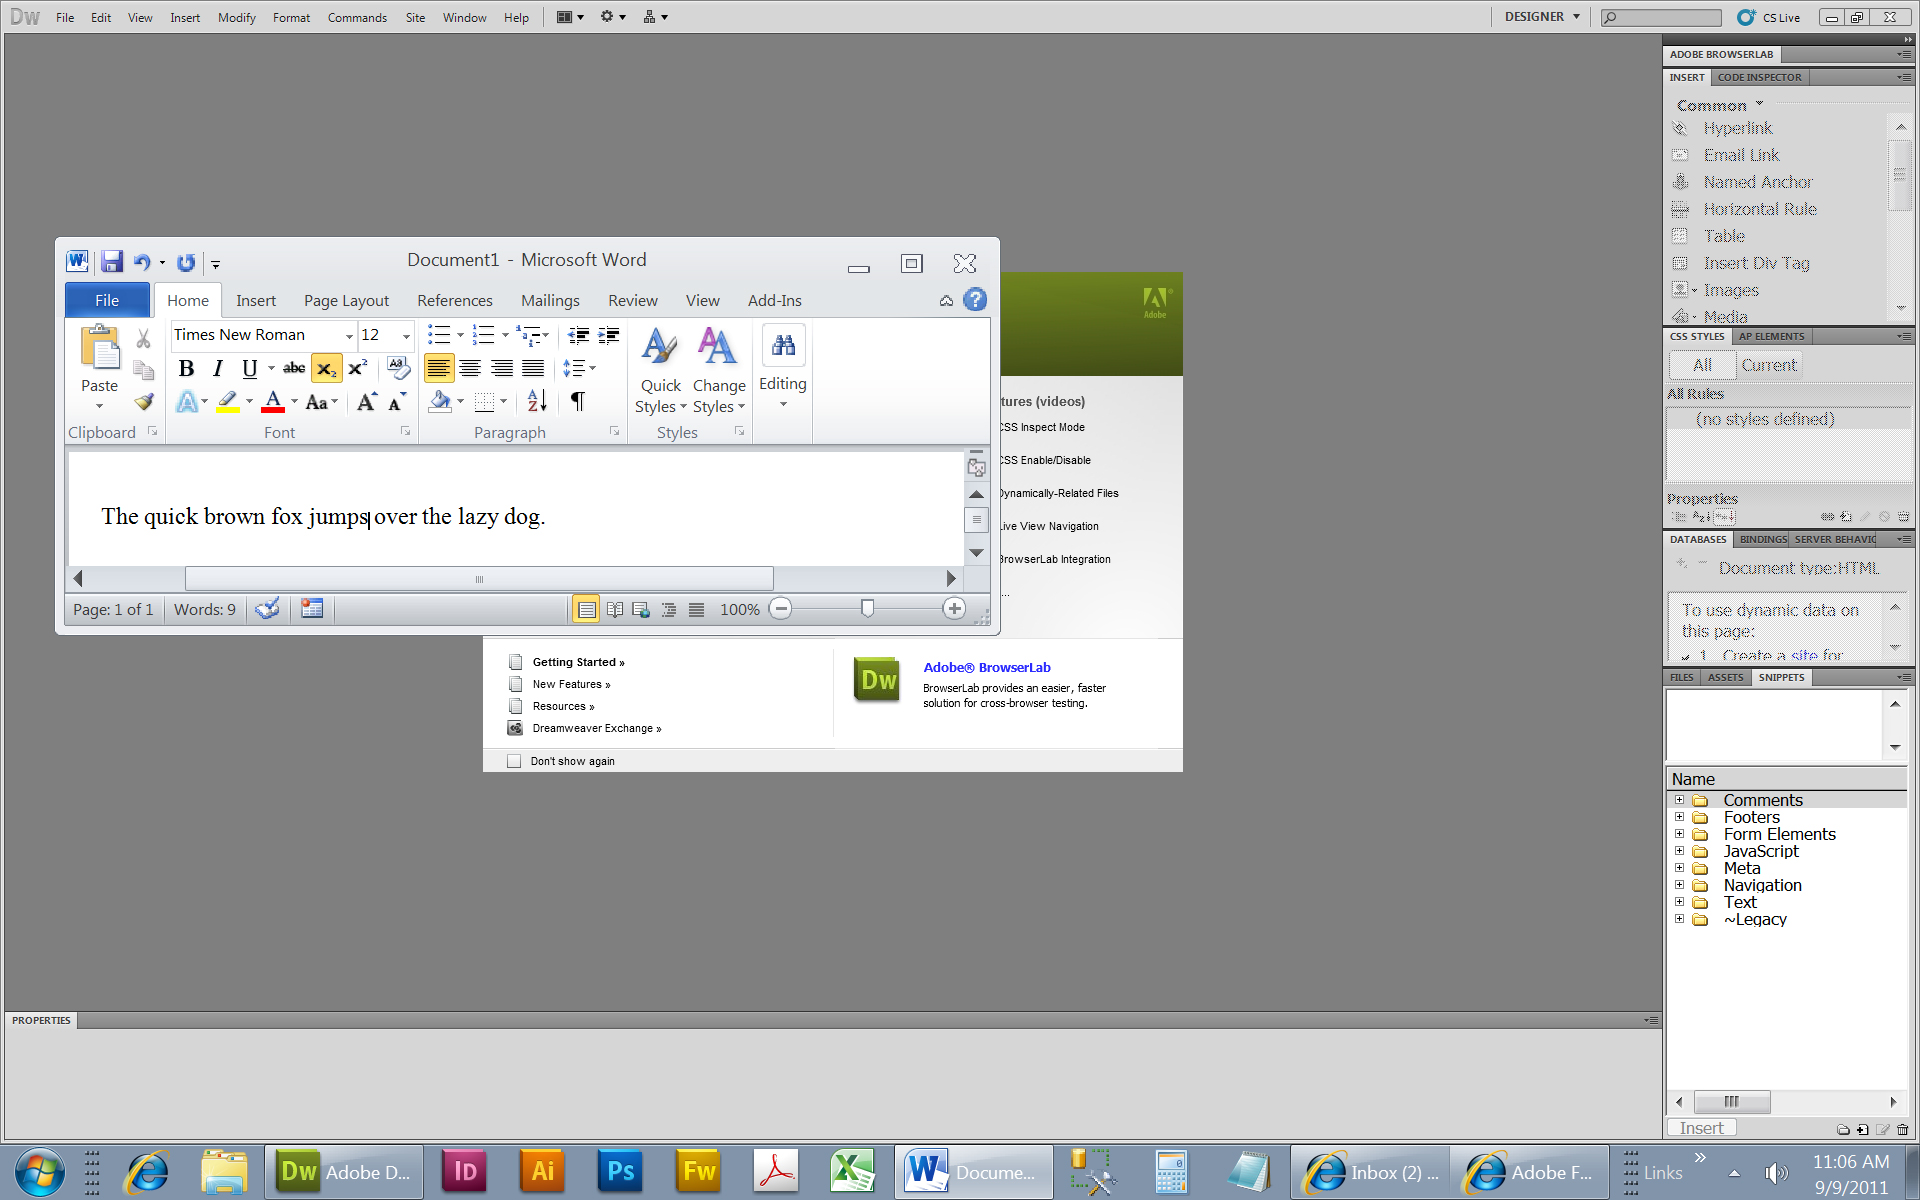Screen dimensions: 1920x1200
Task: Expand the Comments snippets folder
Action: pyautogui.click(x=1680, y=800)
